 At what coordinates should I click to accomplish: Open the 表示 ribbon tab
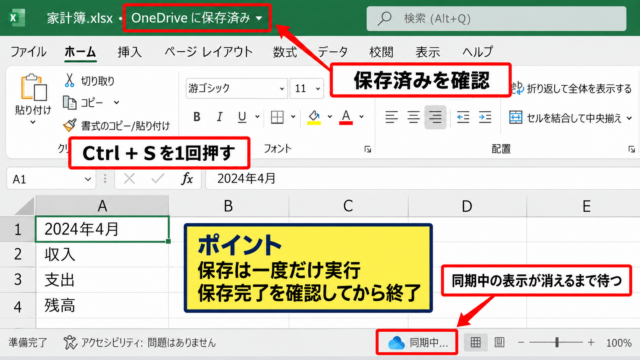point(427,52)
